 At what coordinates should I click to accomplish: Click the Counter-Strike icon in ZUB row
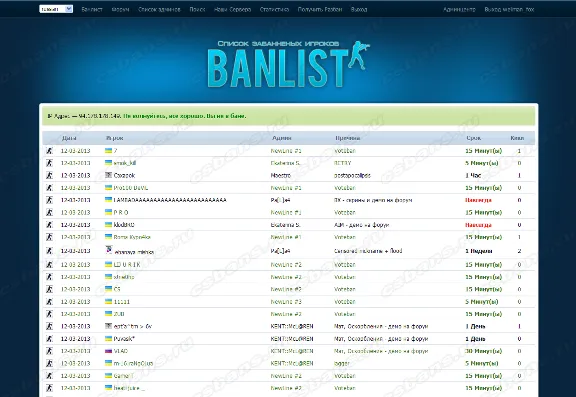[49, 314]
